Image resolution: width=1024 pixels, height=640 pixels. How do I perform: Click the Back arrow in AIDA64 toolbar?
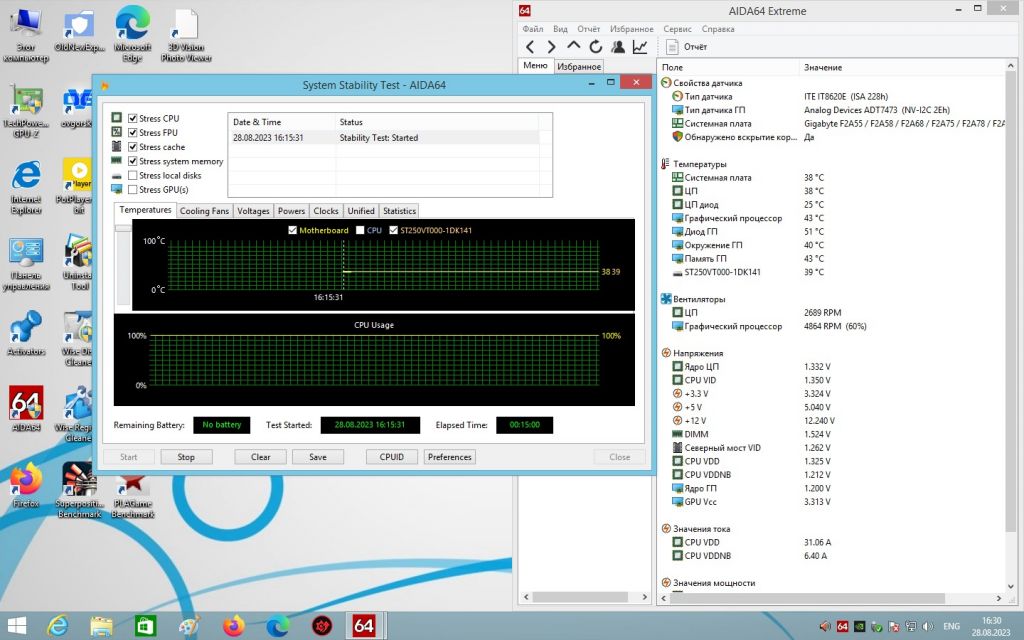tap(530, 47)
